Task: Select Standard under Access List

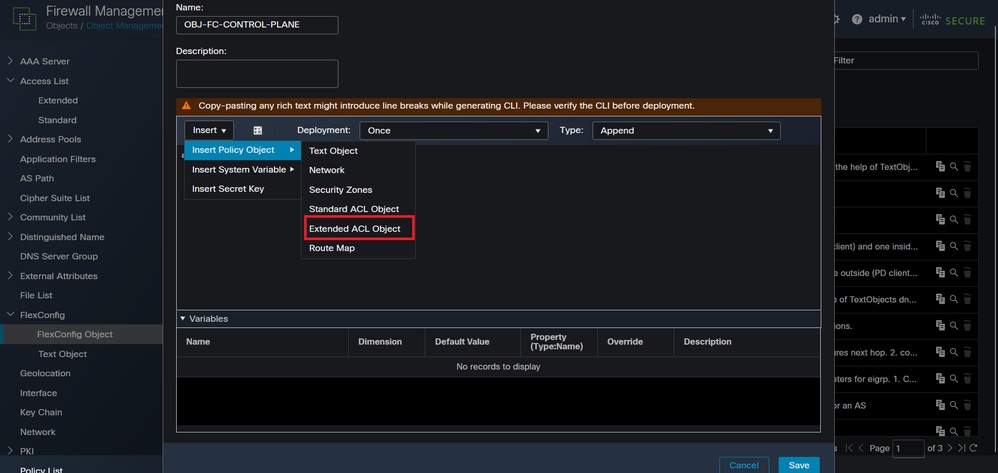Action: click(x=57, y=120)
